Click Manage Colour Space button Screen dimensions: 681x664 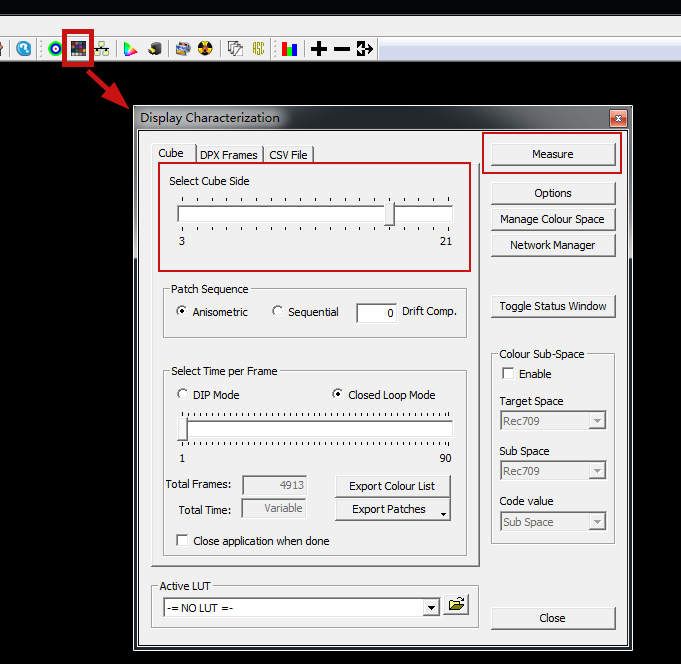553,219
